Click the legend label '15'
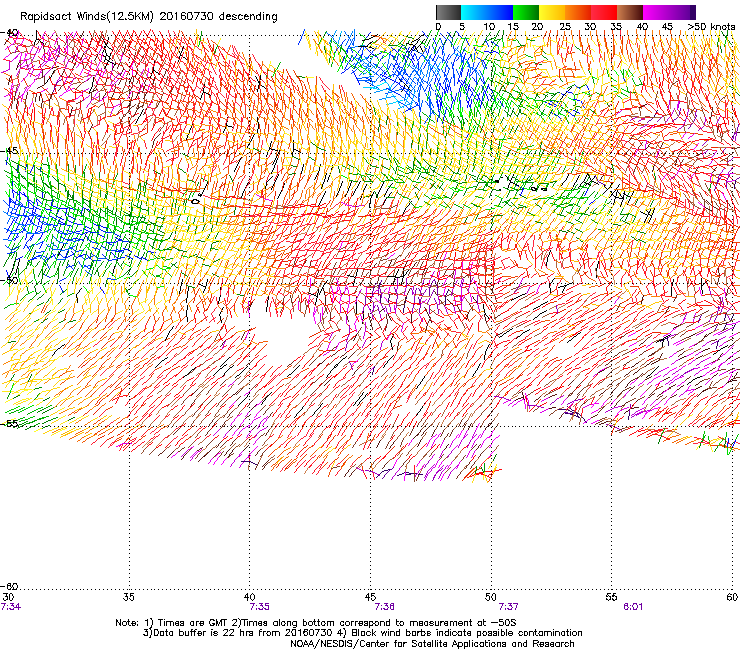Viewport: 740px width, 650px height. (513, 27)
